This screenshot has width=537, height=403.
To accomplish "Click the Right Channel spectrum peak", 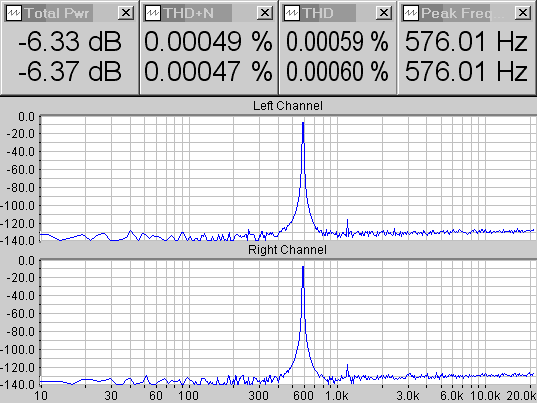I will [x=303, y=267].
